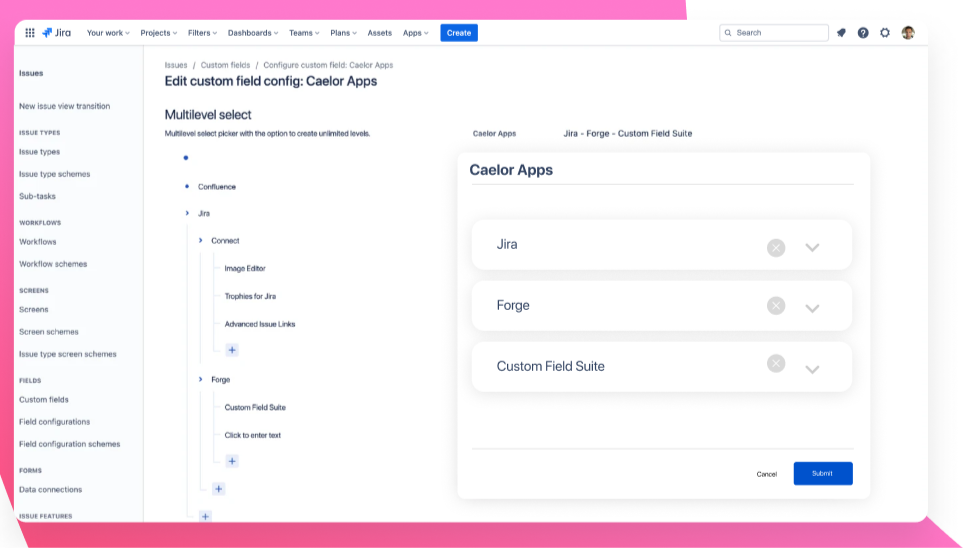
Task: Select Custom Field Suite tree option
Action: coord(255,407)
